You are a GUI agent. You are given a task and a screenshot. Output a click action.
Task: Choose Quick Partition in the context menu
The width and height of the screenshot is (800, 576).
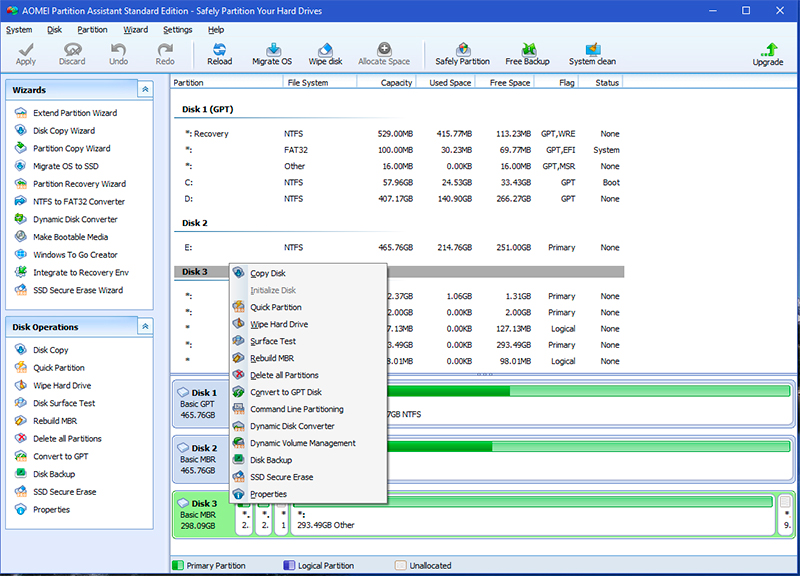(308, 307)
